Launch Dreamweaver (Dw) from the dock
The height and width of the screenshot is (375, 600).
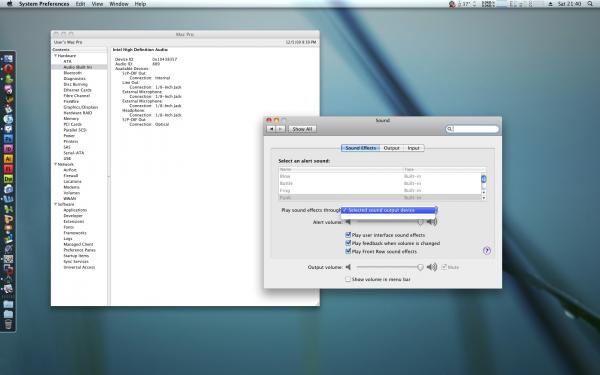coord(8,178)
